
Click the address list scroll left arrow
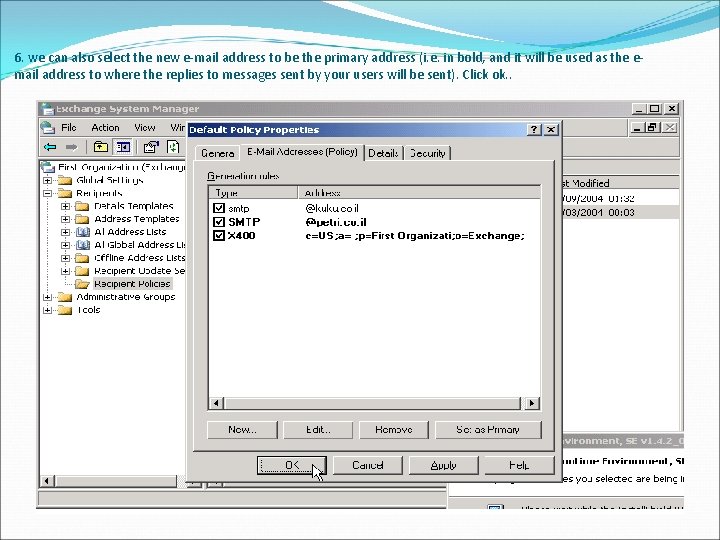[216, 403]
